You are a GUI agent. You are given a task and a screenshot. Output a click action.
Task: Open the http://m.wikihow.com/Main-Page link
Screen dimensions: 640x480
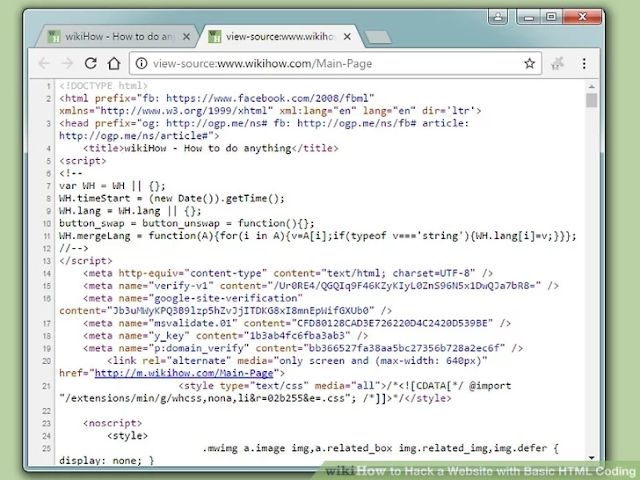pyautogui.click(x=184, y=373)
